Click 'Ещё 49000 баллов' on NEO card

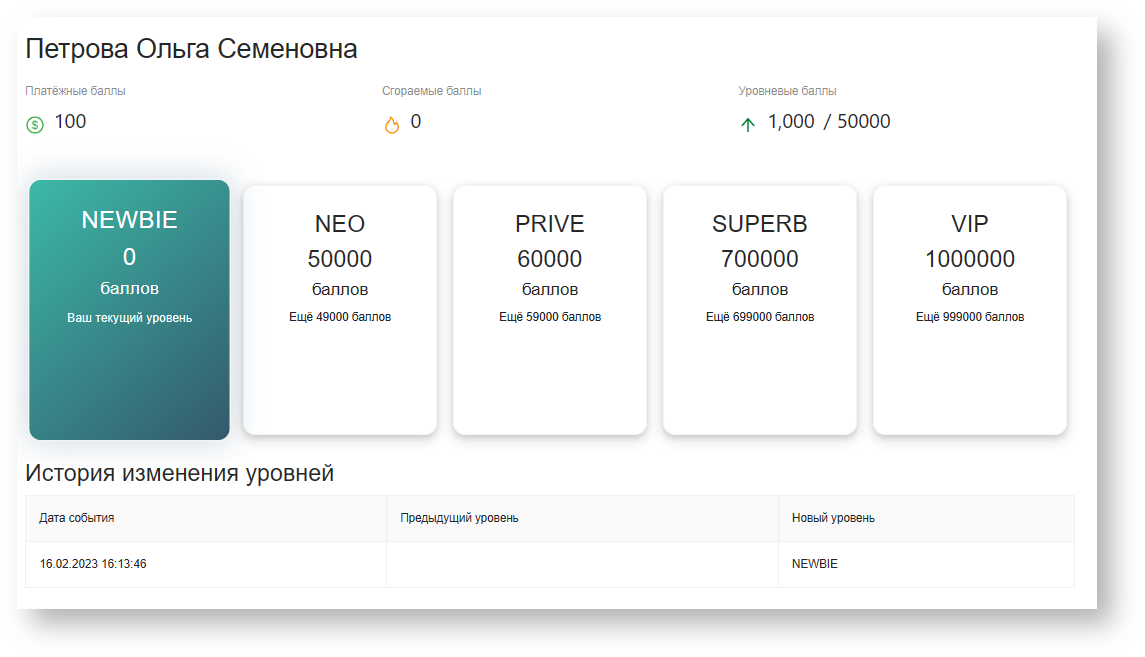point(340,317)
